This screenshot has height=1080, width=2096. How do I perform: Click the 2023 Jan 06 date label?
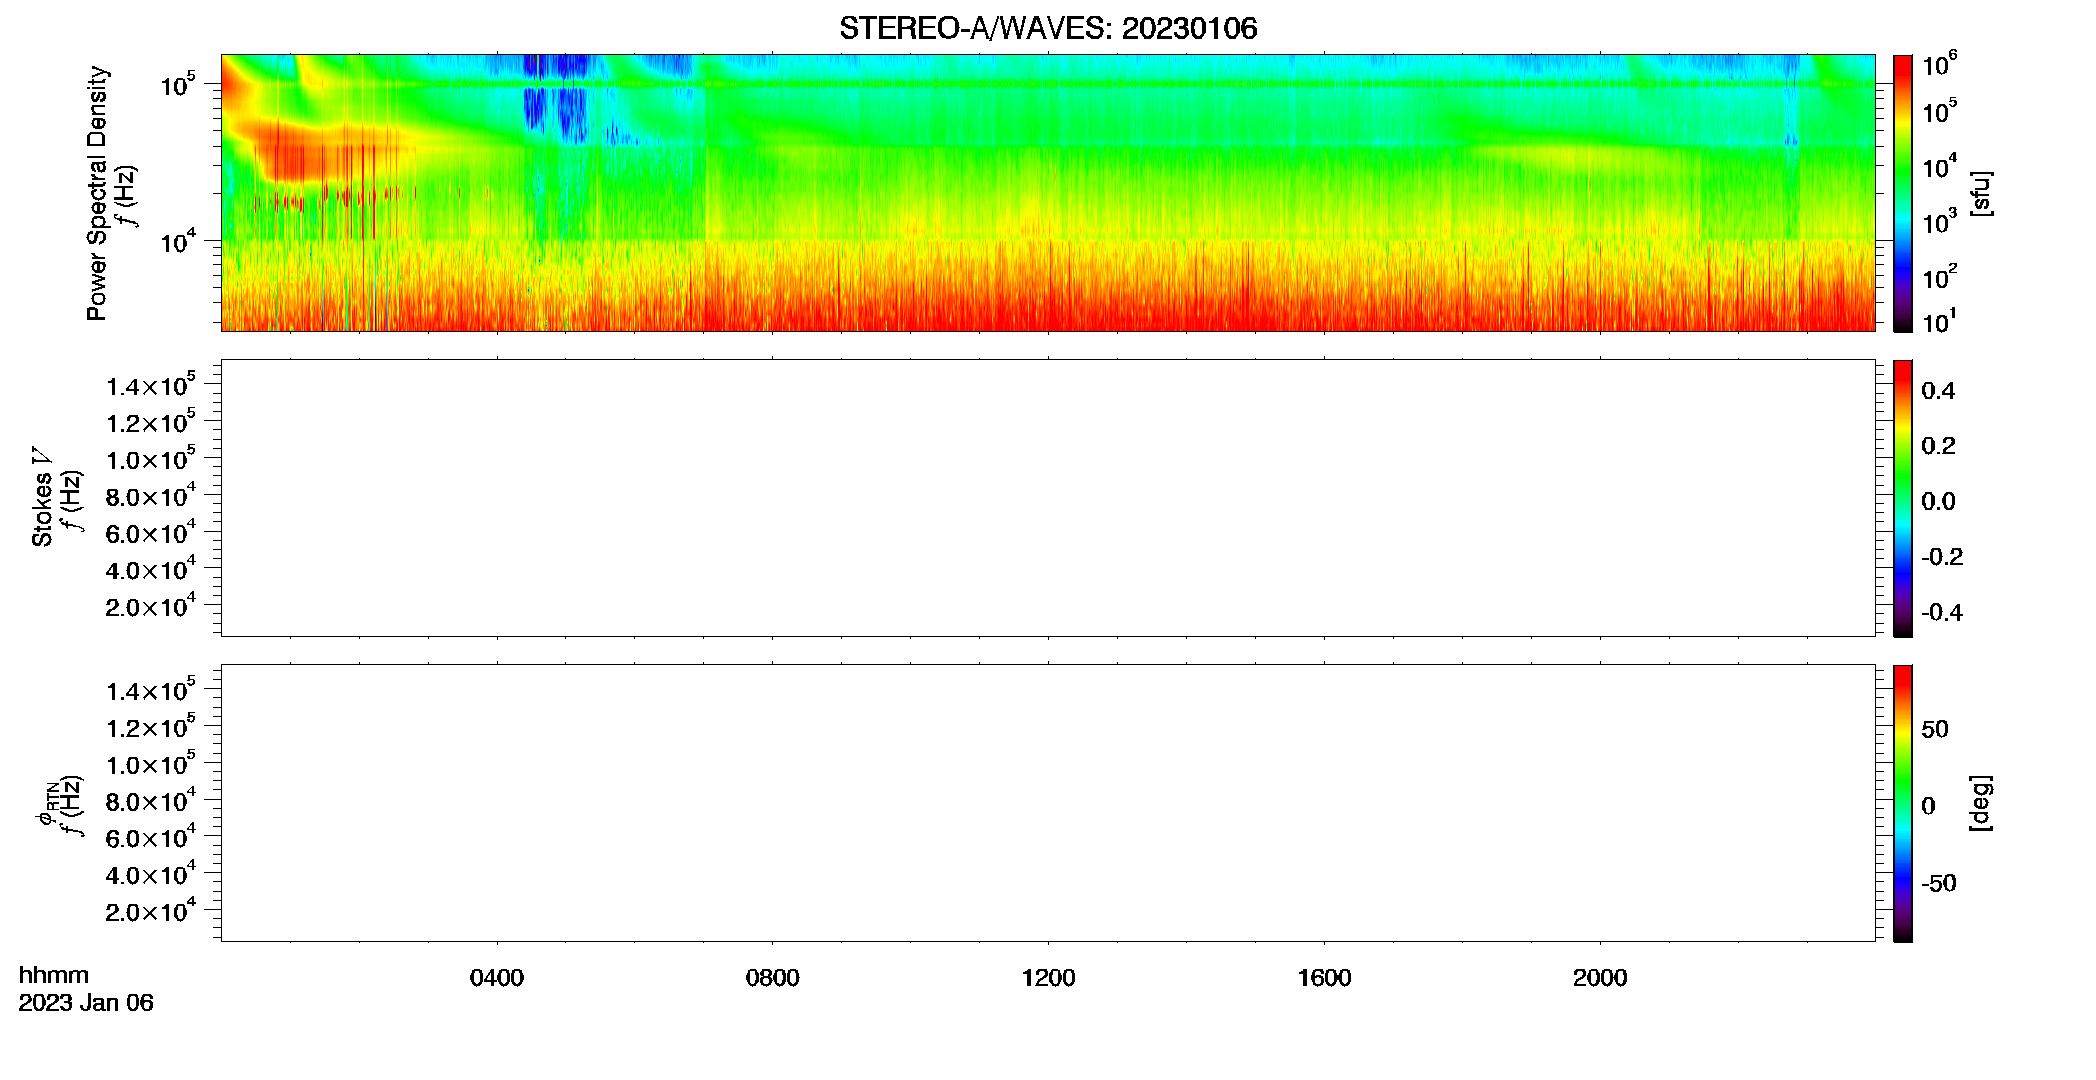tap(86, 1003)
